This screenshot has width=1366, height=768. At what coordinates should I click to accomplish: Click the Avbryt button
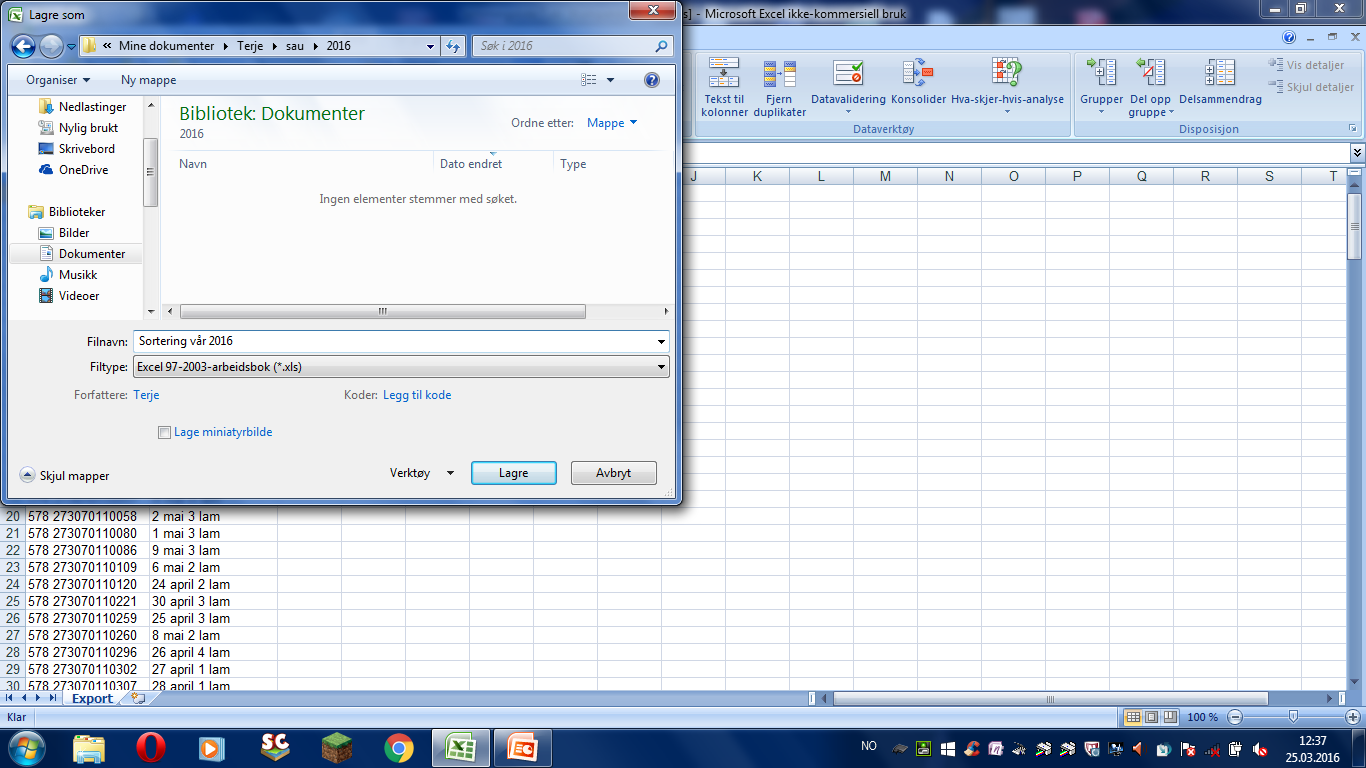tap(614, 473)
